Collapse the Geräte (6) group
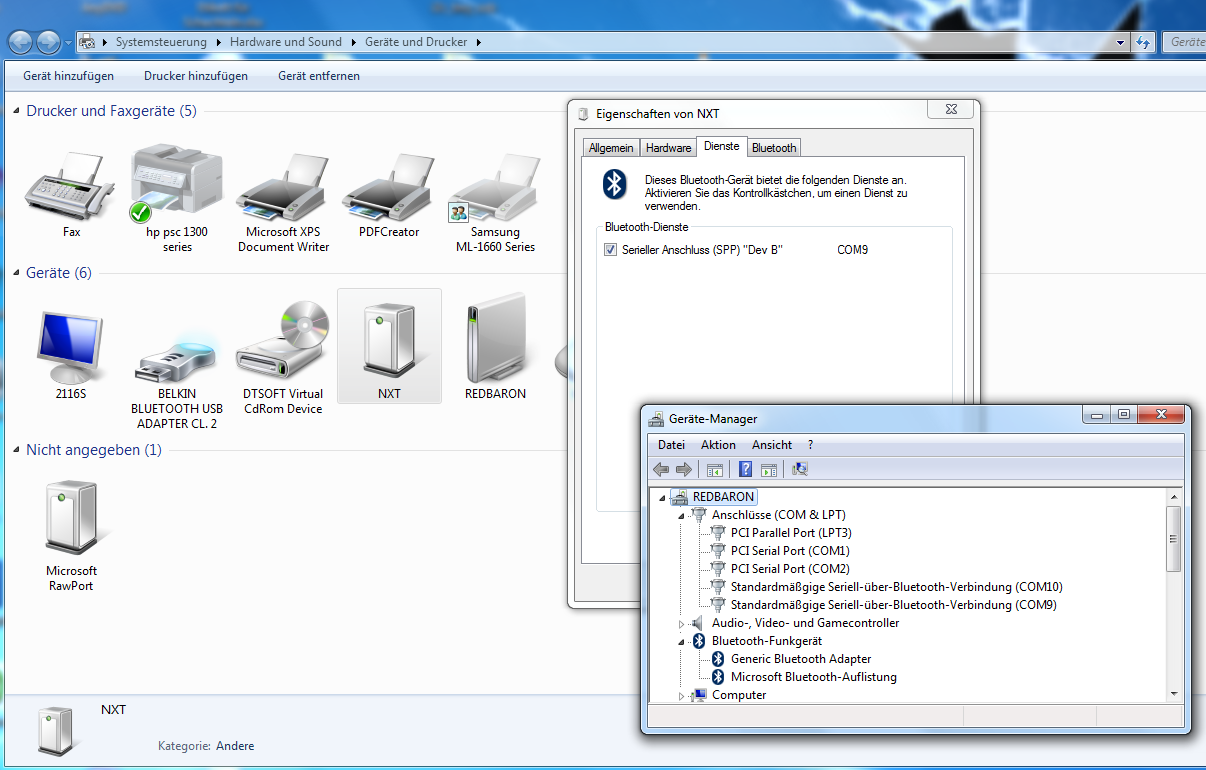Screen dimensions: 1206x770 pos(16,273)
